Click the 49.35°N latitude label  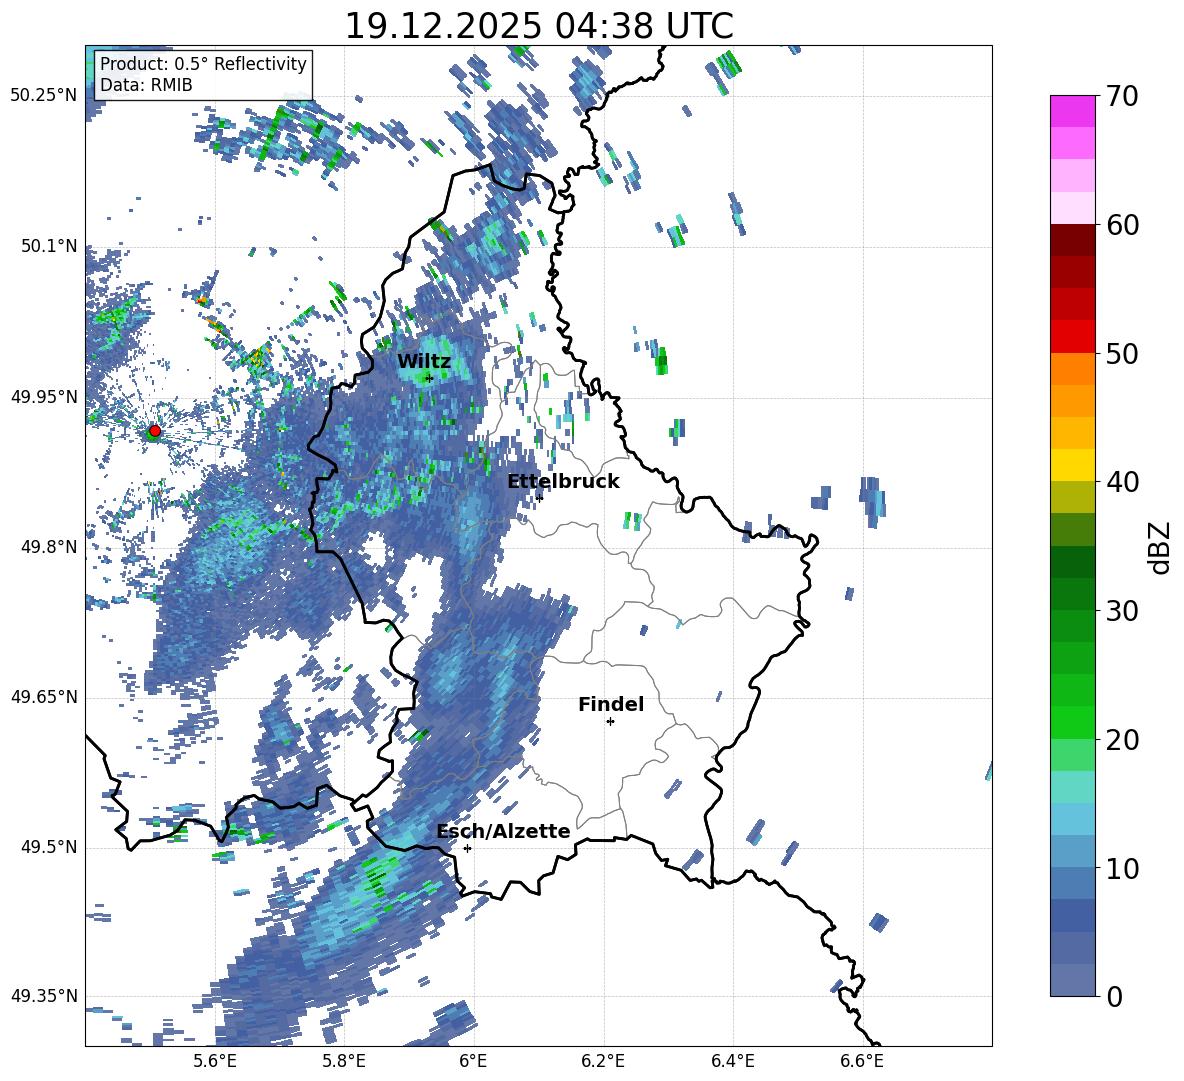click(44, 996)
